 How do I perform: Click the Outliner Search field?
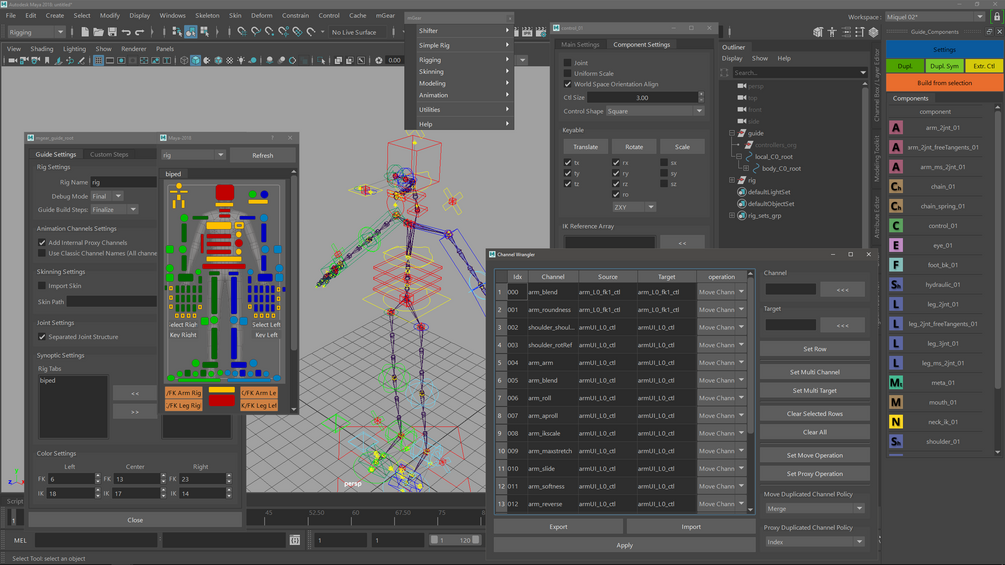799,72
